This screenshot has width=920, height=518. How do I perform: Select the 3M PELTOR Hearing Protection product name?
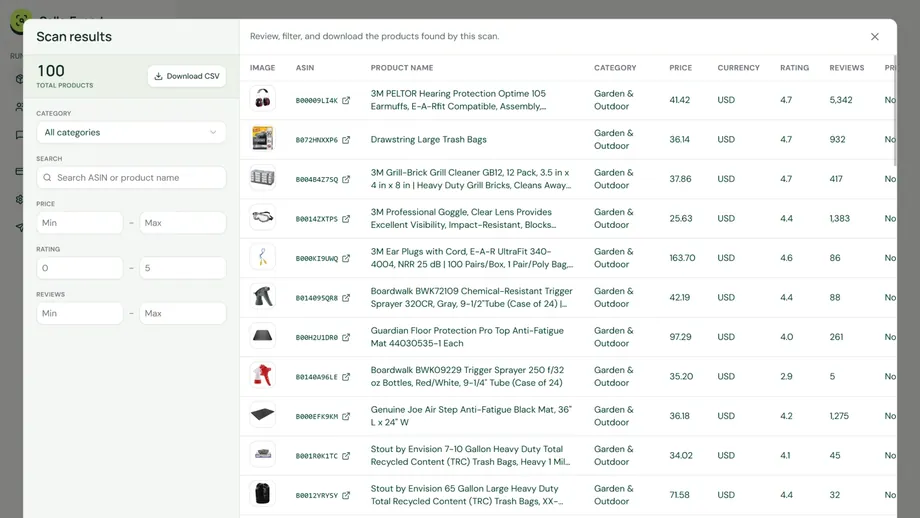pyautogui.click(x=458, y=100)
